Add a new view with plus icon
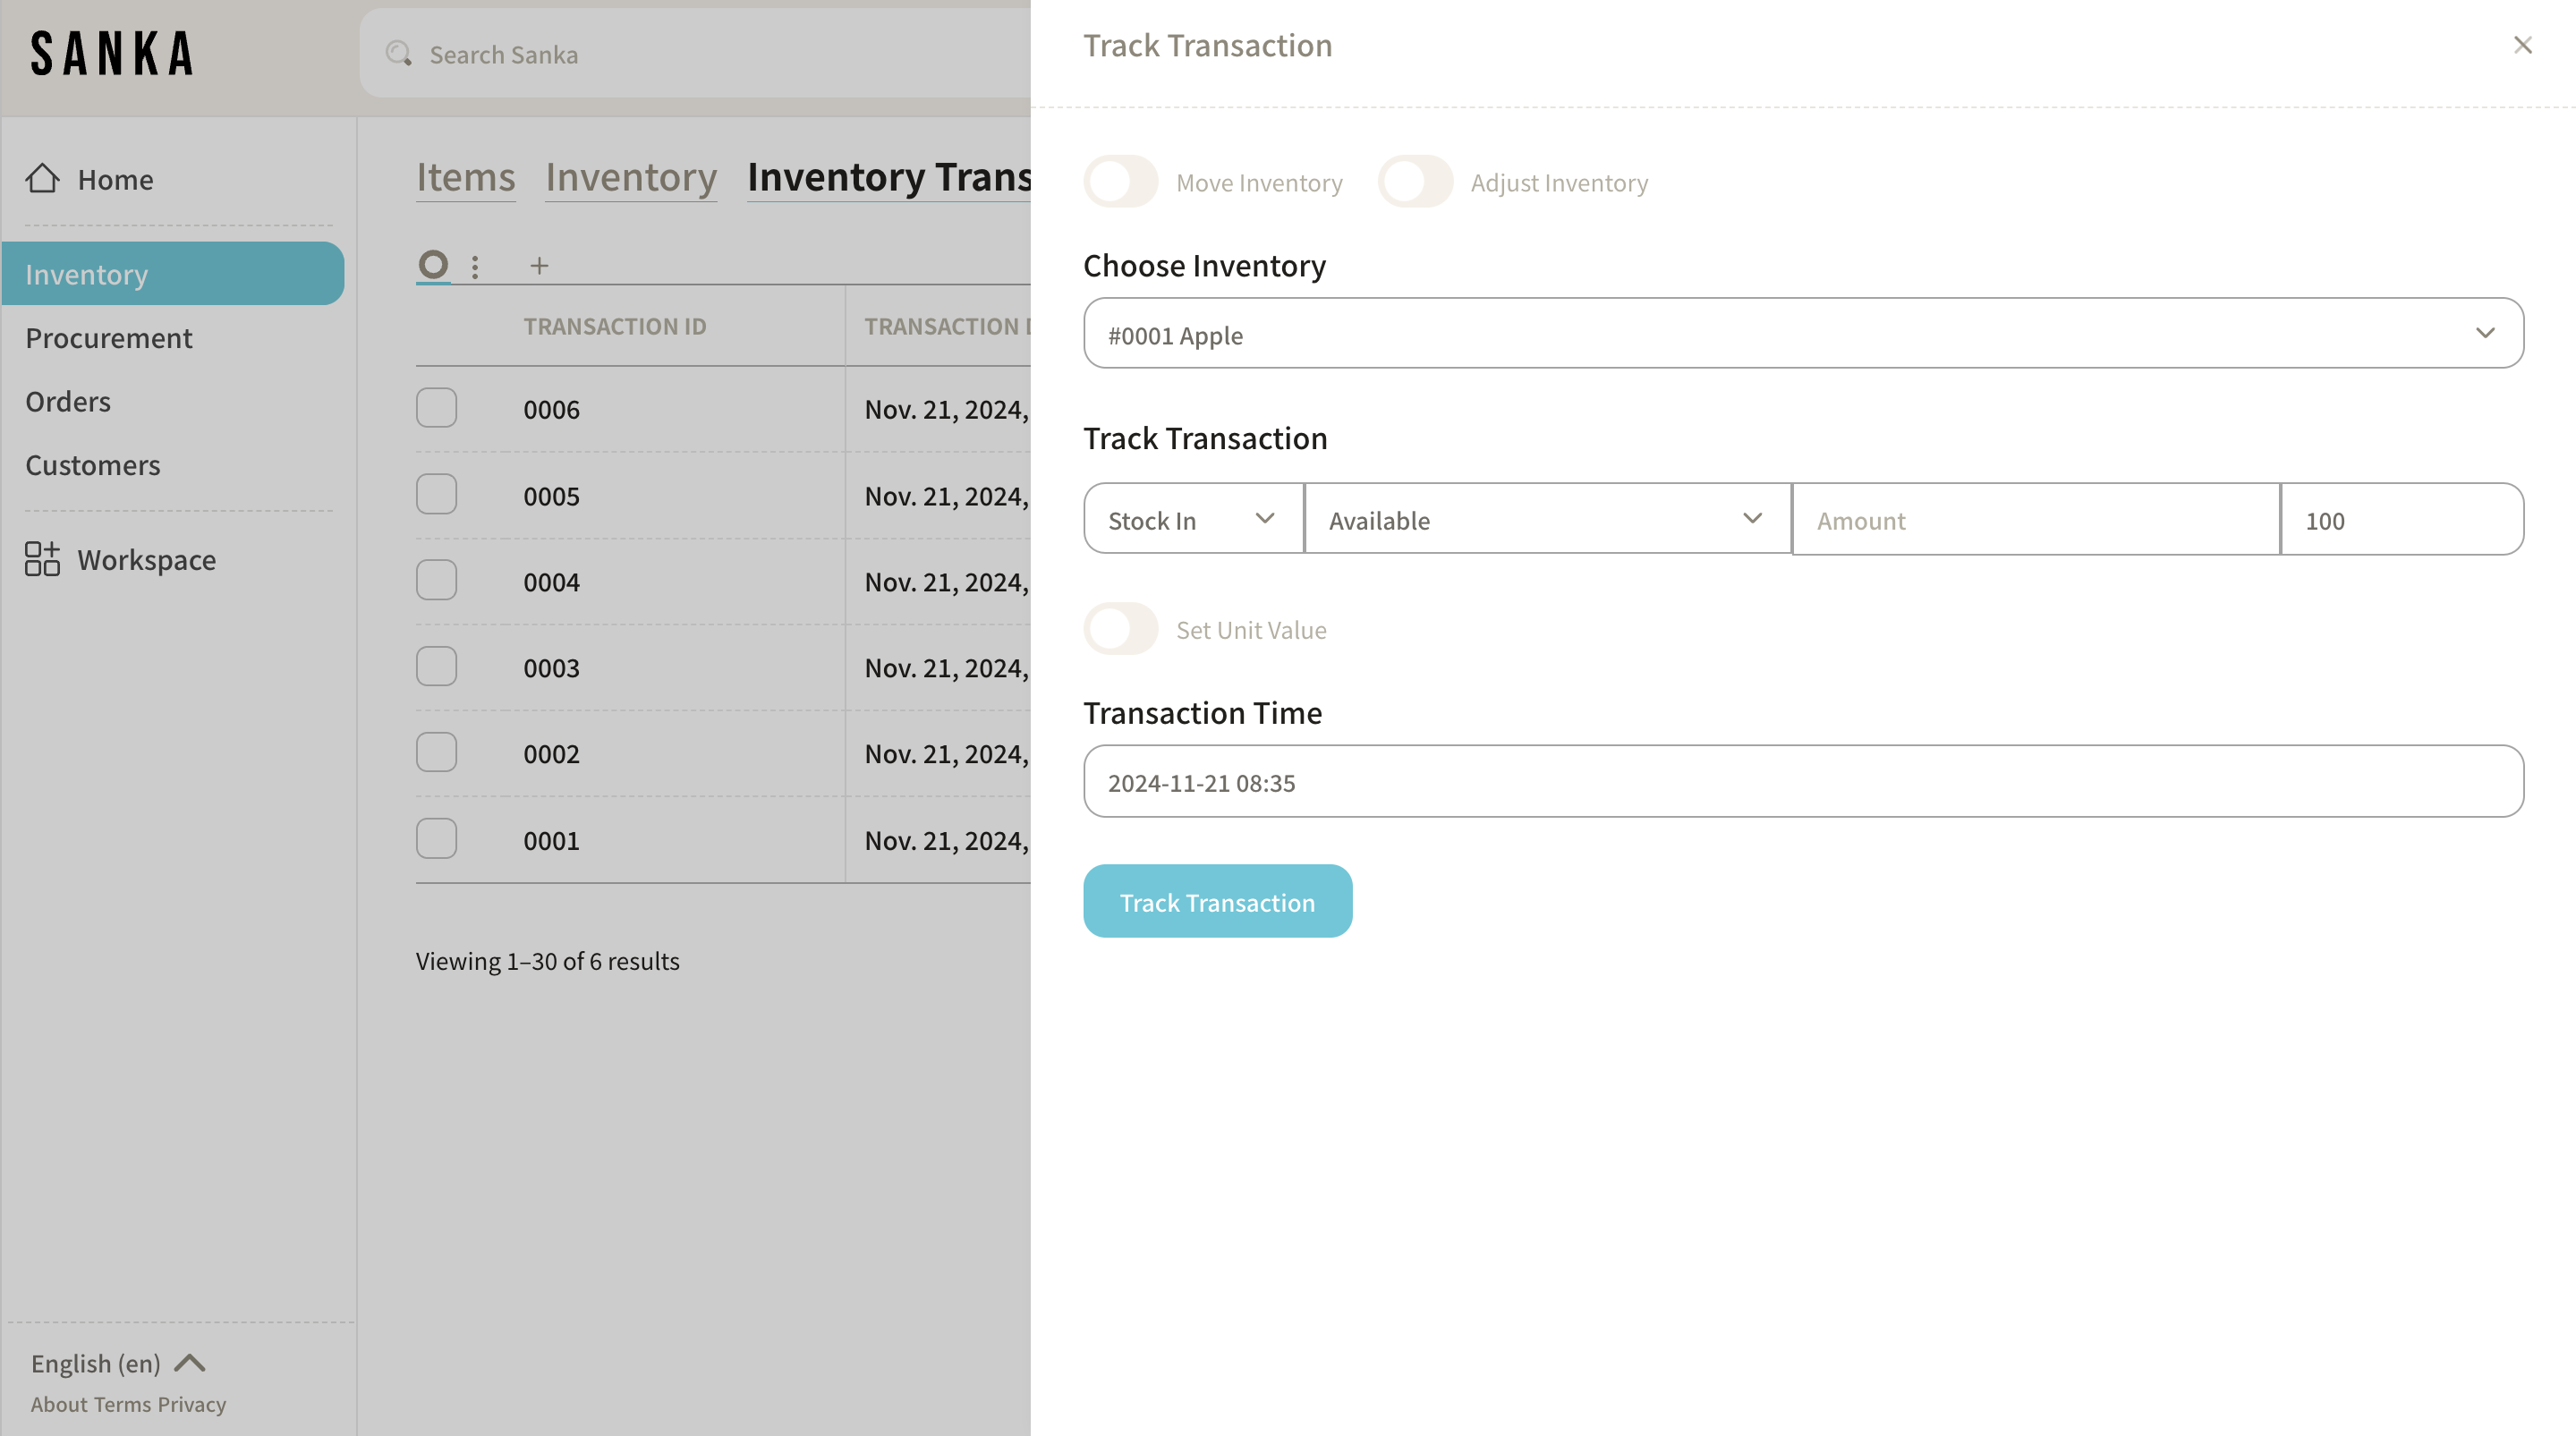 tap(539, 266)
